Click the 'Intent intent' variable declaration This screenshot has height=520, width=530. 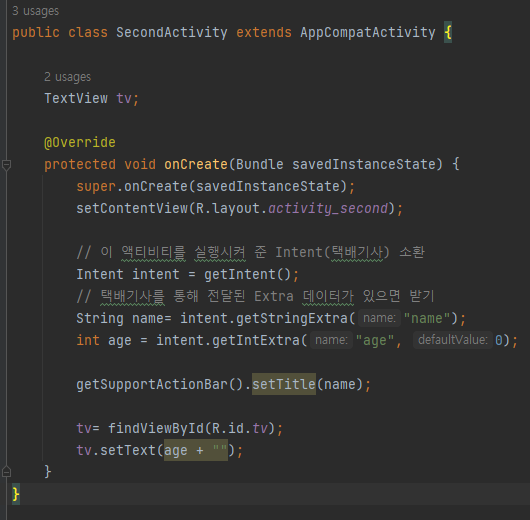pos(128,275)
